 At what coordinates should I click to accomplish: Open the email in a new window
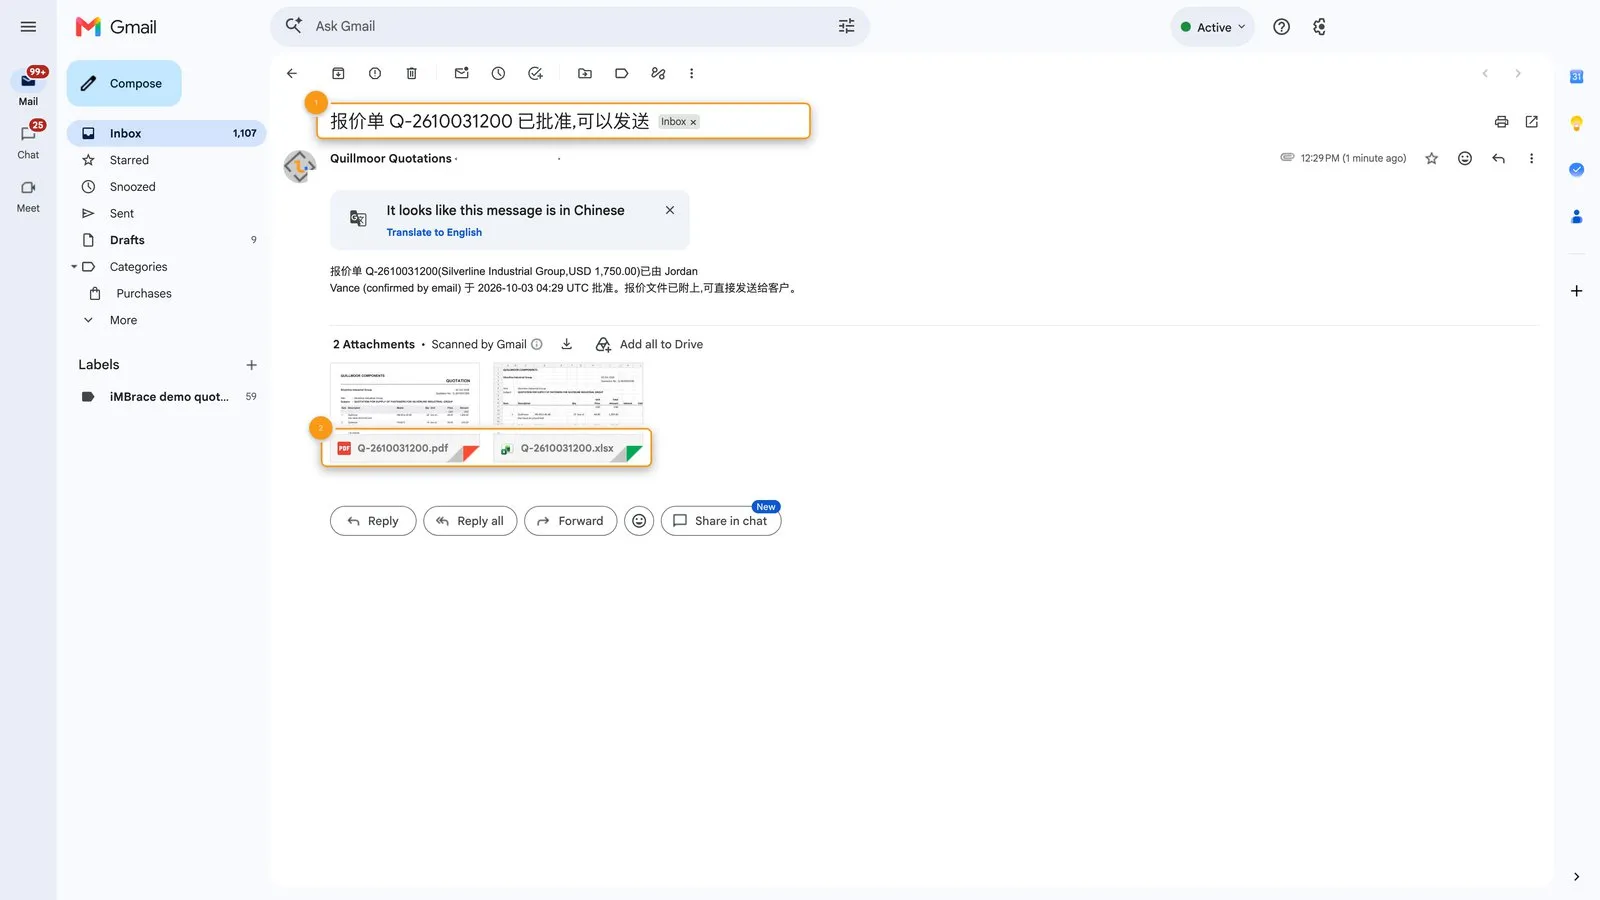pos(1531,122)
